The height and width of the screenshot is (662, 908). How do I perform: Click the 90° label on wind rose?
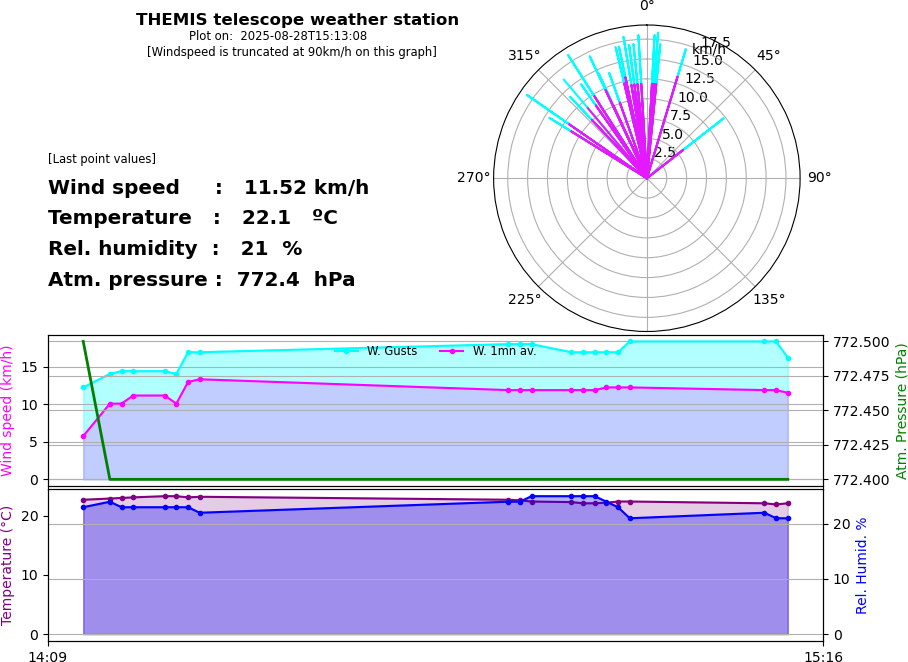pos(820,178)
